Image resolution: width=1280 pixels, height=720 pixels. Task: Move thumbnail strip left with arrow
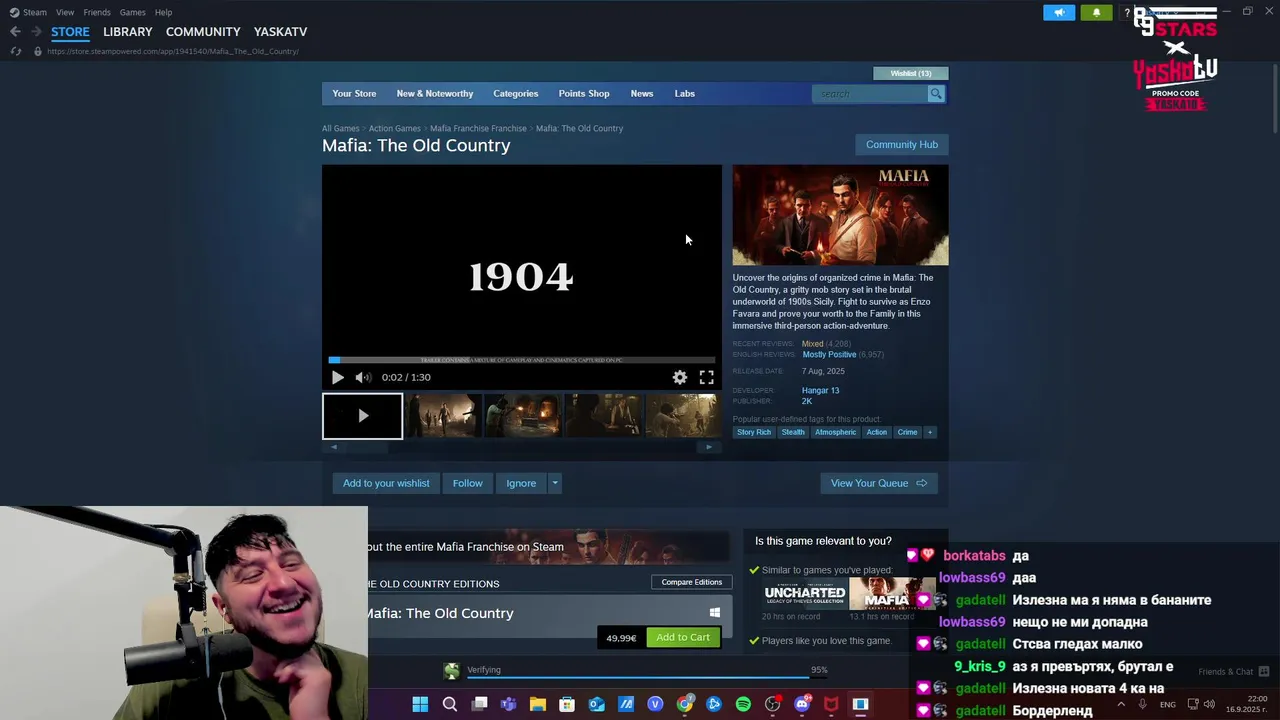[334, 447]
